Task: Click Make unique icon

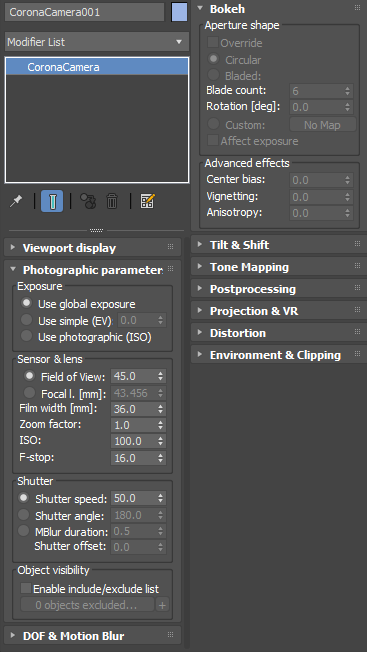Action: [x=88, y=201]
